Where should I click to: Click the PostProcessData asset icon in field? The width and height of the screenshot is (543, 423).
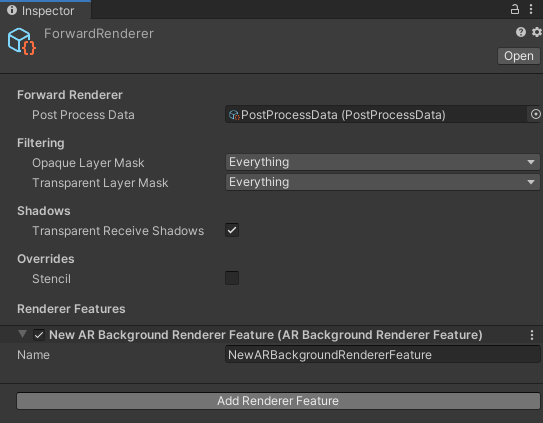pos(234,115)
